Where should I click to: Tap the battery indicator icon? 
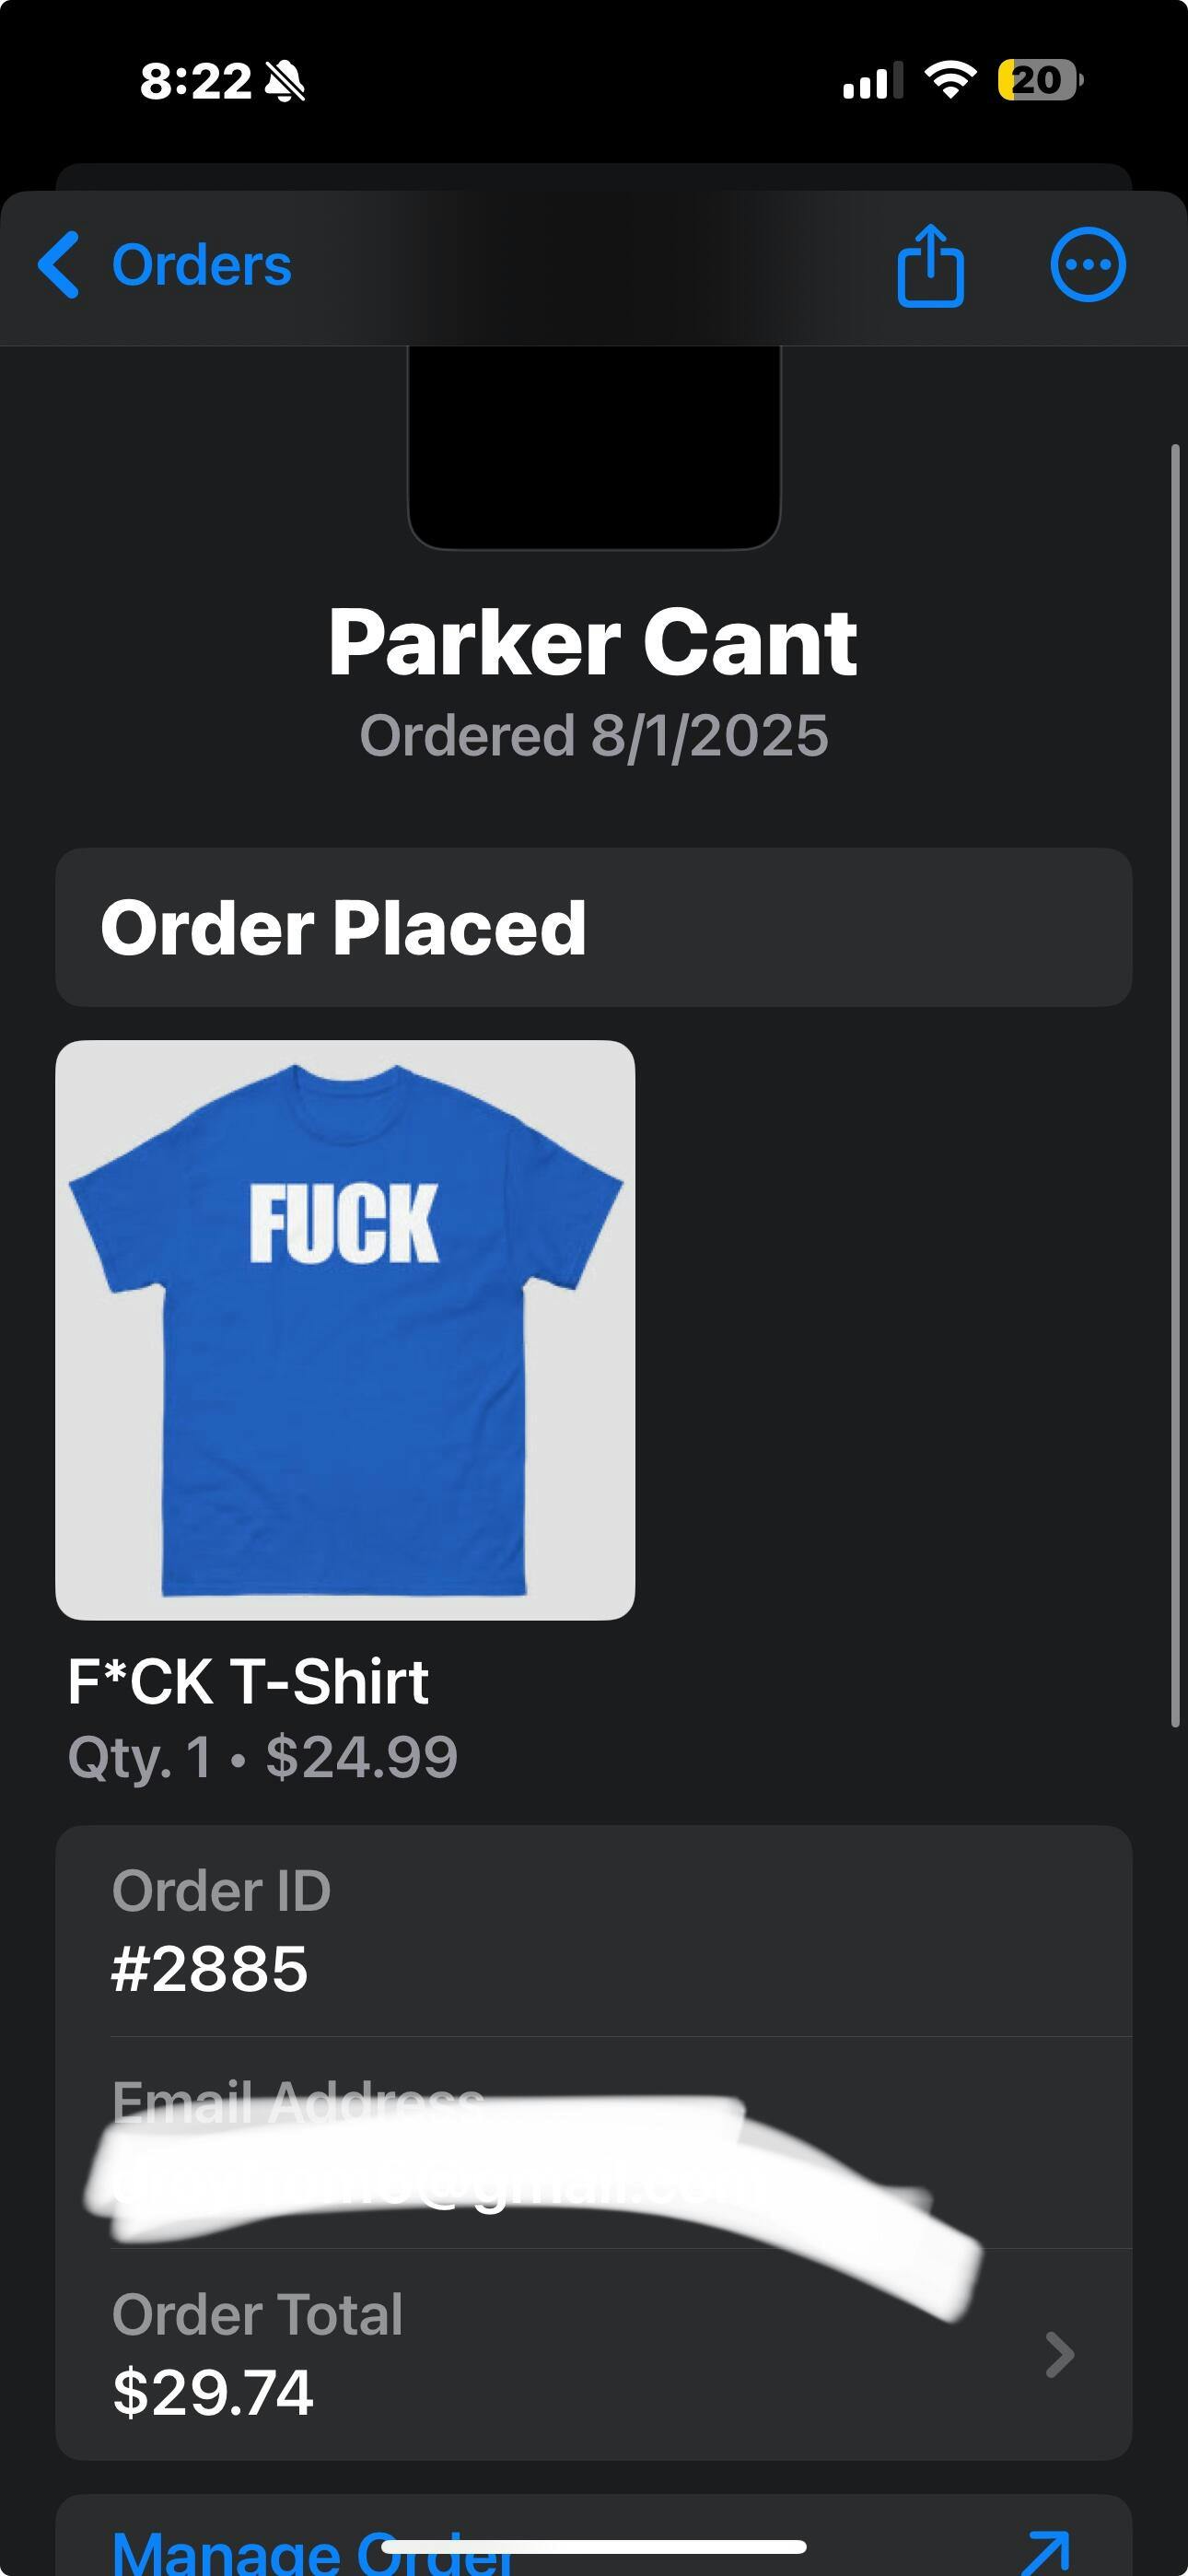[x=1039, y=80]
